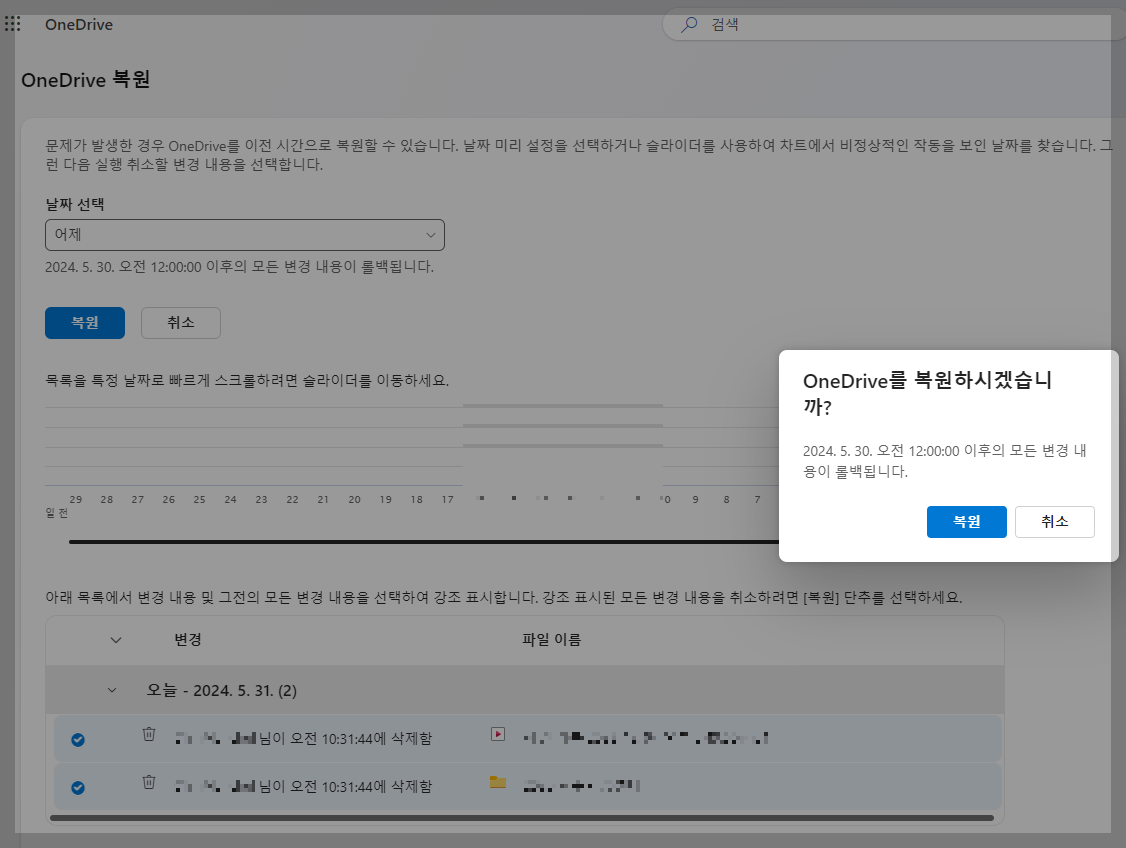Click the horizontal scrollbar under the list
Viewport: 1126px width, 848px height.
tap(522, 817)
